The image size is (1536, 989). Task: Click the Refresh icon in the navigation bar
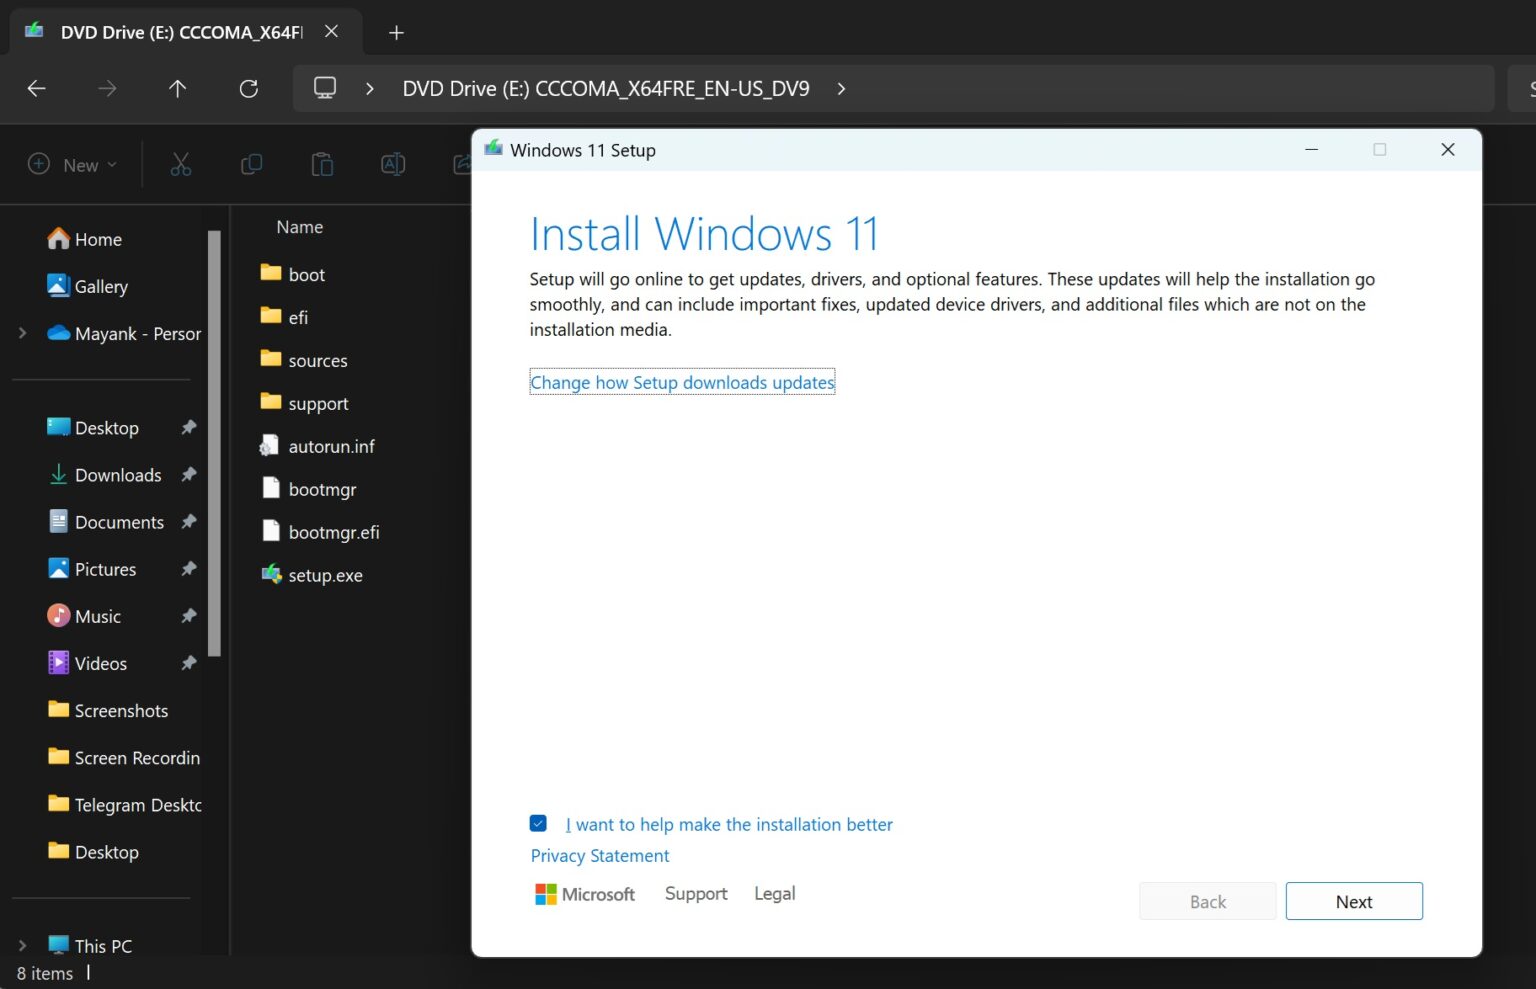click(x=248, y=88)
